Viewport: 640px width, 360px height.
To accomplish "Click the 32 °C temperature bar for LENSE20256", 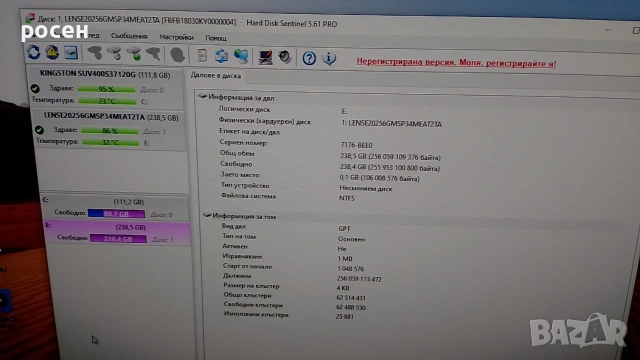I will click(111, 142).
